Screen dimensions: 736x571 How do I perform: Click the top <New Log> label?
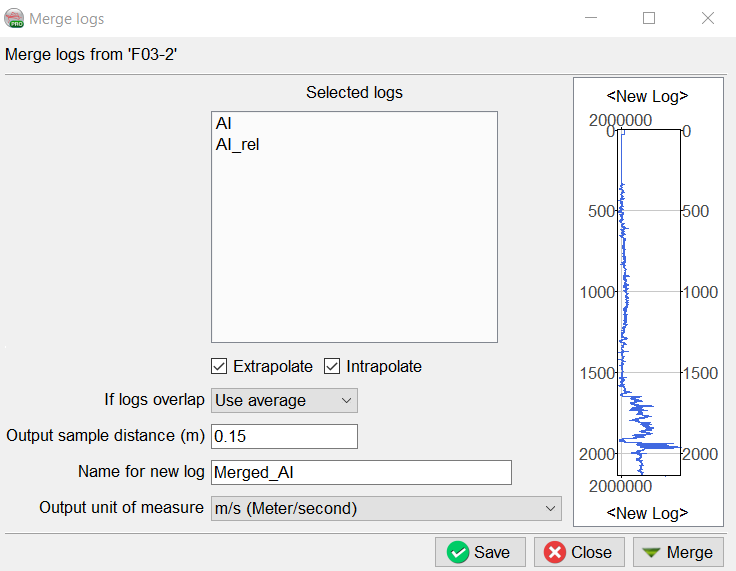click(x=647, y=96)
